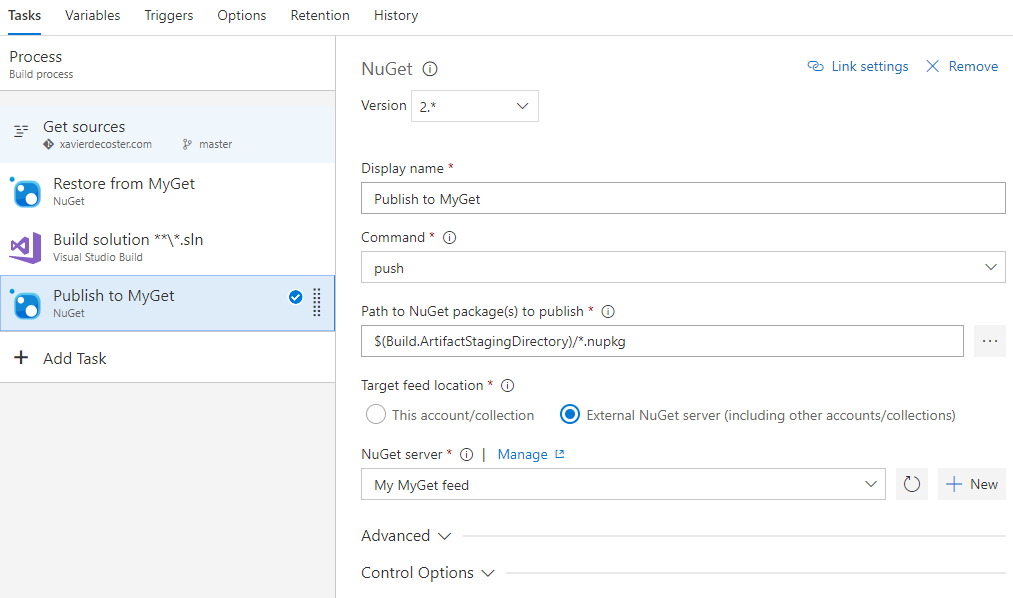This screenshot has width=1013, height=598.
Task: Click the New NuGet server button
Action: pyautogui.click(x=972, y=484)
